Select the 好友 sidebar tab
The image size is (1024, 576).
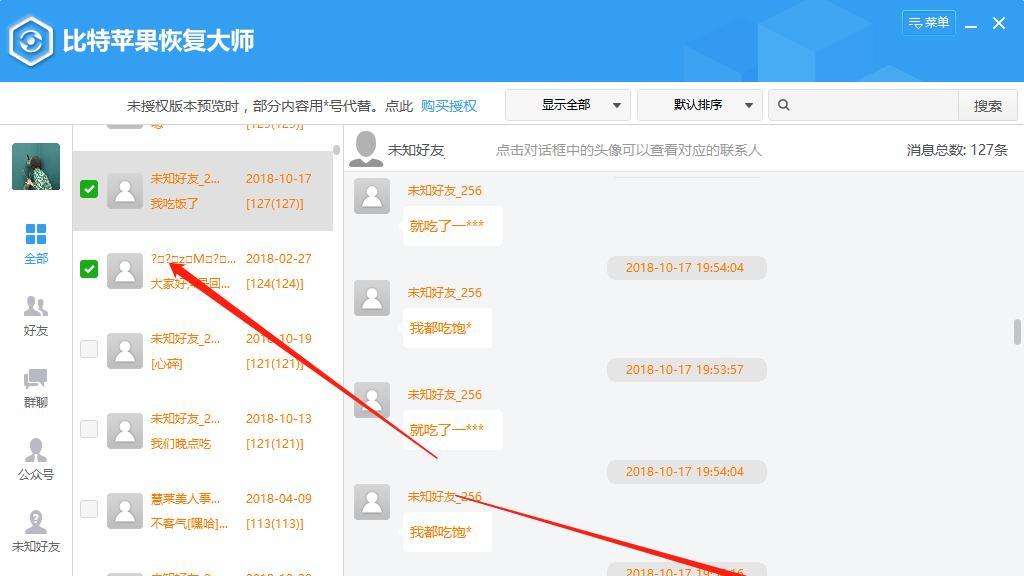point(36,316)
